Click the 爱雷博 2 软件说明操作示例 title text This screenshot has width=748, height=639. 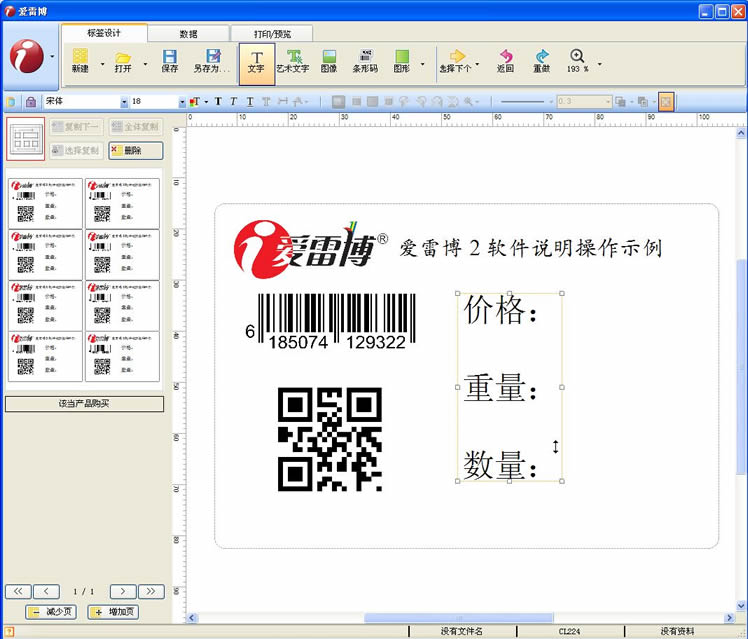click(x=530, y=248)
